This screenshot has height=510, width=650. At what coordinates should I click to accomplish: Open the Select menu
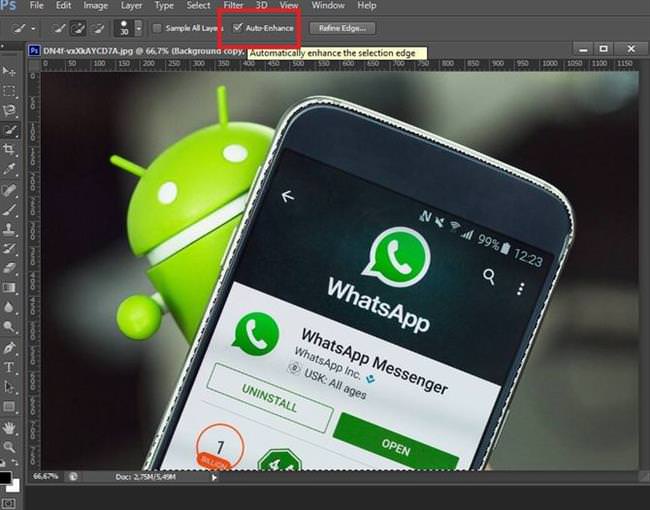[x=198, y=5]
